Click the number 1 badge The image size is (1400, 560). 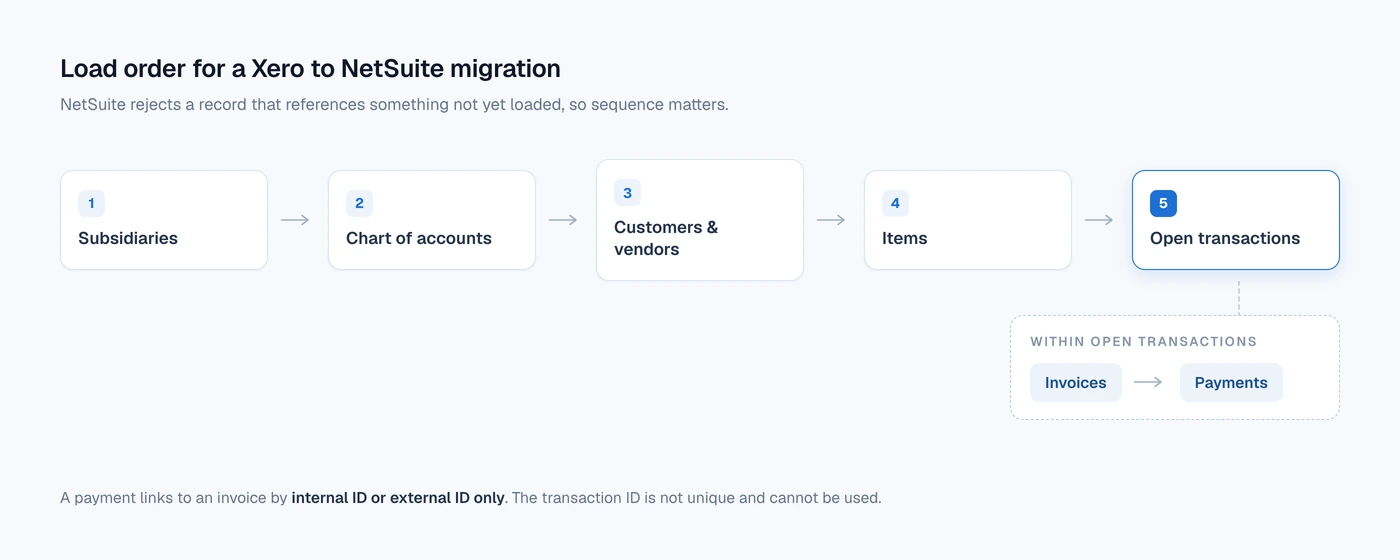coord(91,203)
